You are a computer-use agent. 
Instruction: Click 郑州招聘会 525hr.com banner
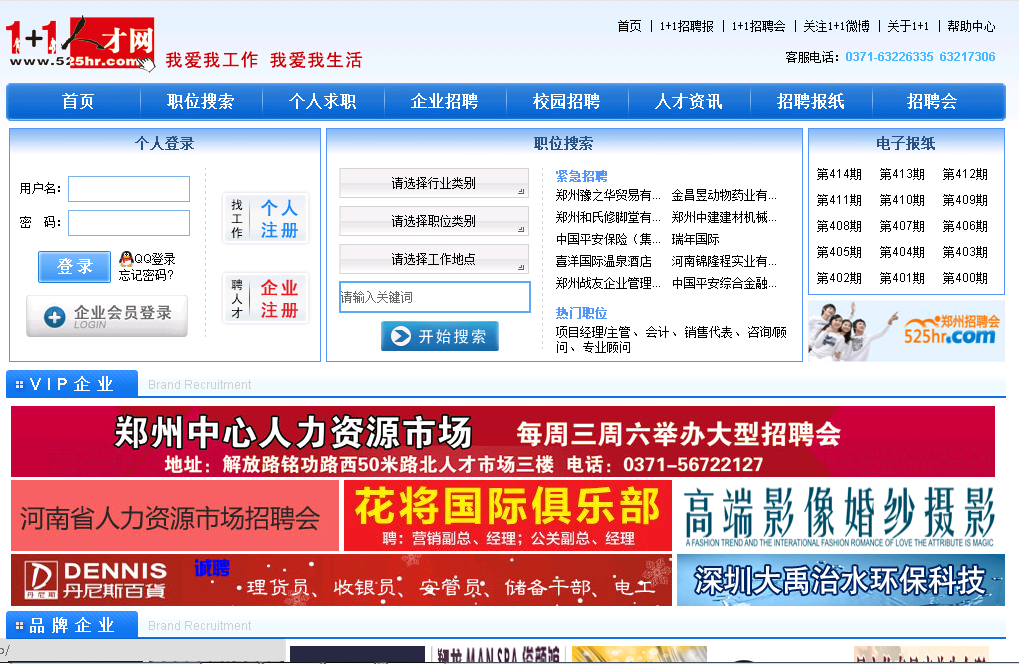(907, 331)
